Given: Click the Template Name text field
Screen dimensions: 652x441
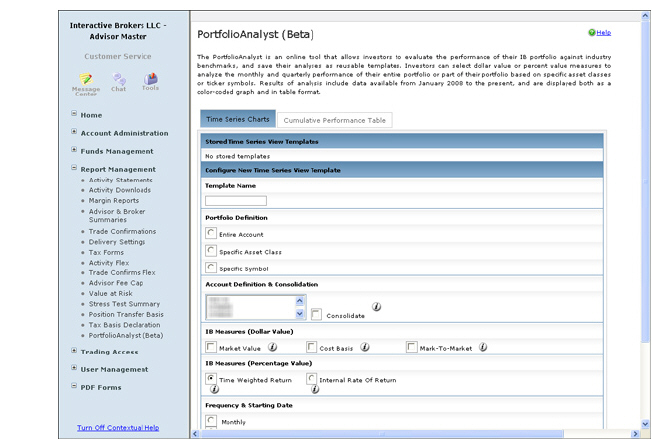Looking at the screenshot, I should point(236,201).
